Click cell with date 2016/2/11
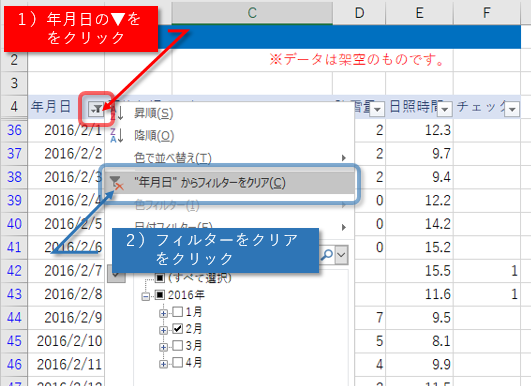The image size is (531, 386). coord(66,364)
